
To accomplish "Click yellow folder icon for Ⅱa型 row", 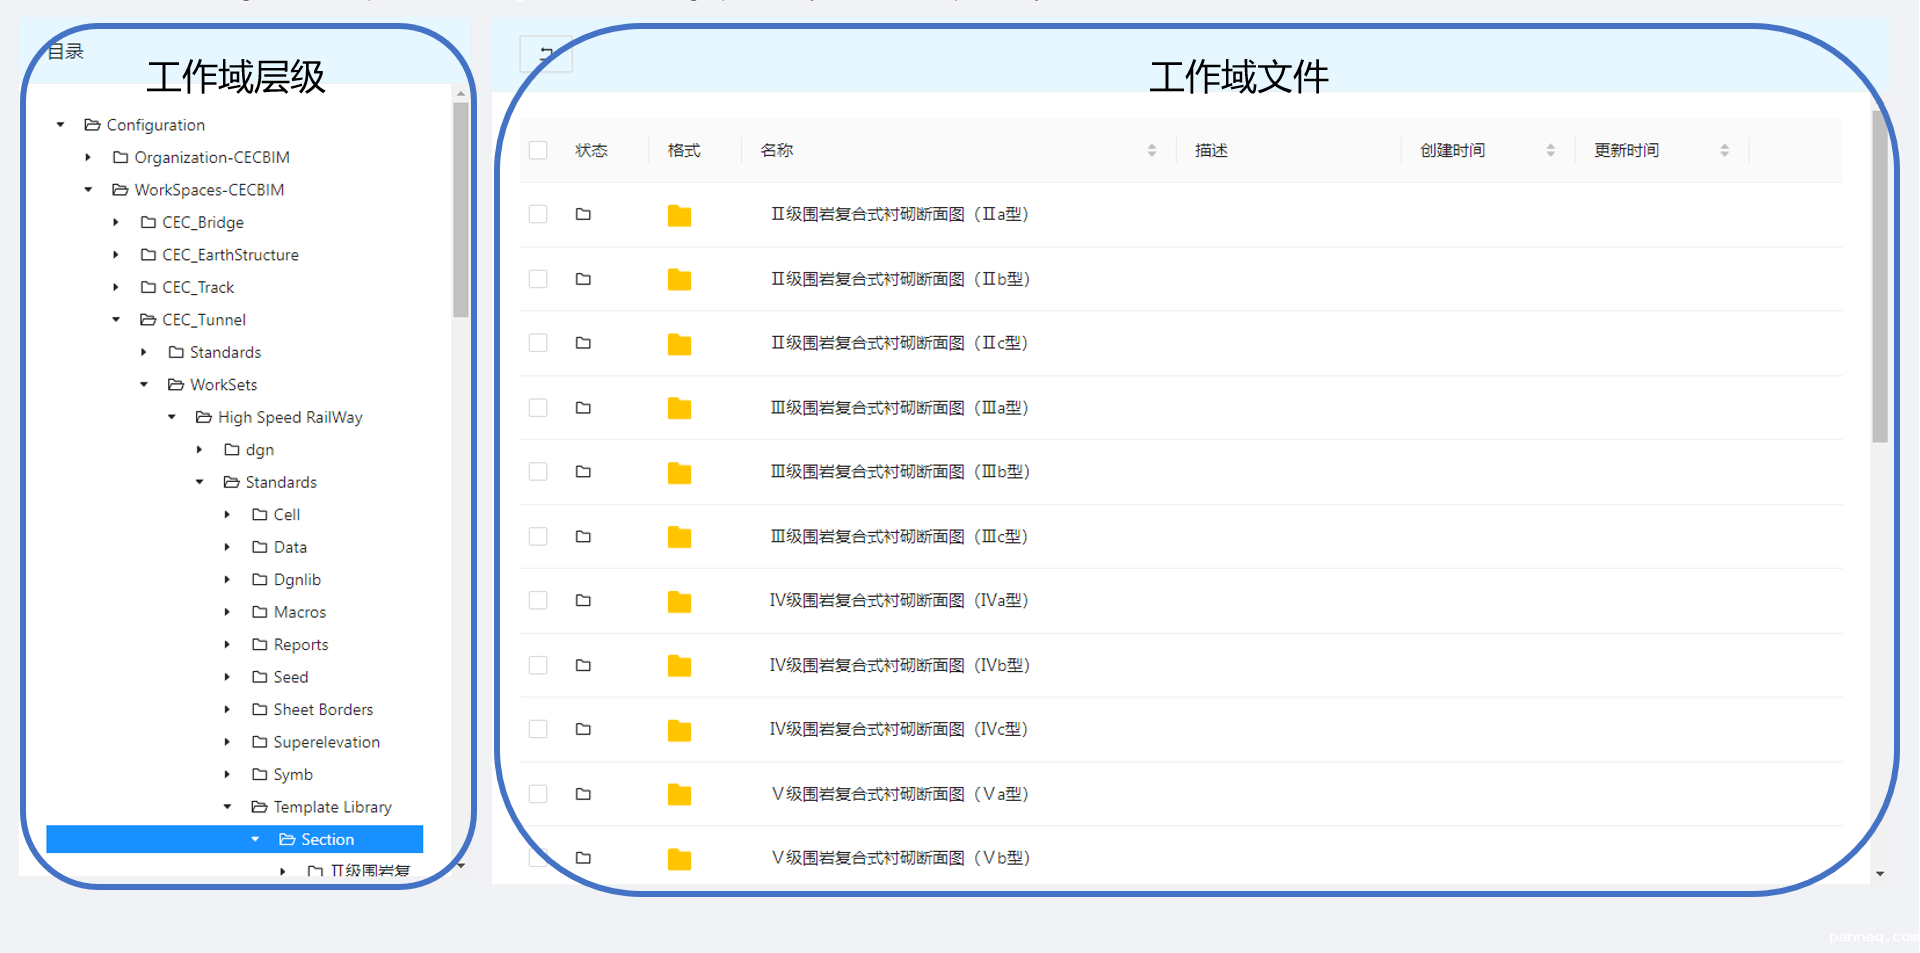I will point(679,215).
